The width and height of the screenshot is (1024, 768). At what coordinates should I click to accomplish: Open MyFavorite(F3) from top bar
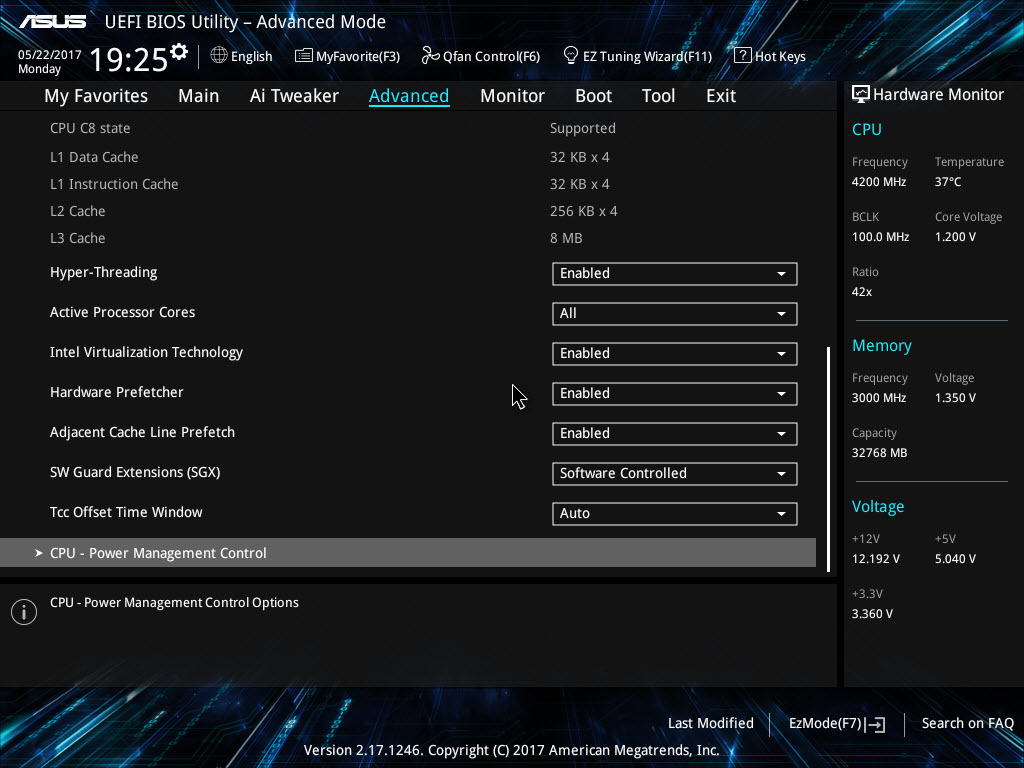tap(358, 56)
